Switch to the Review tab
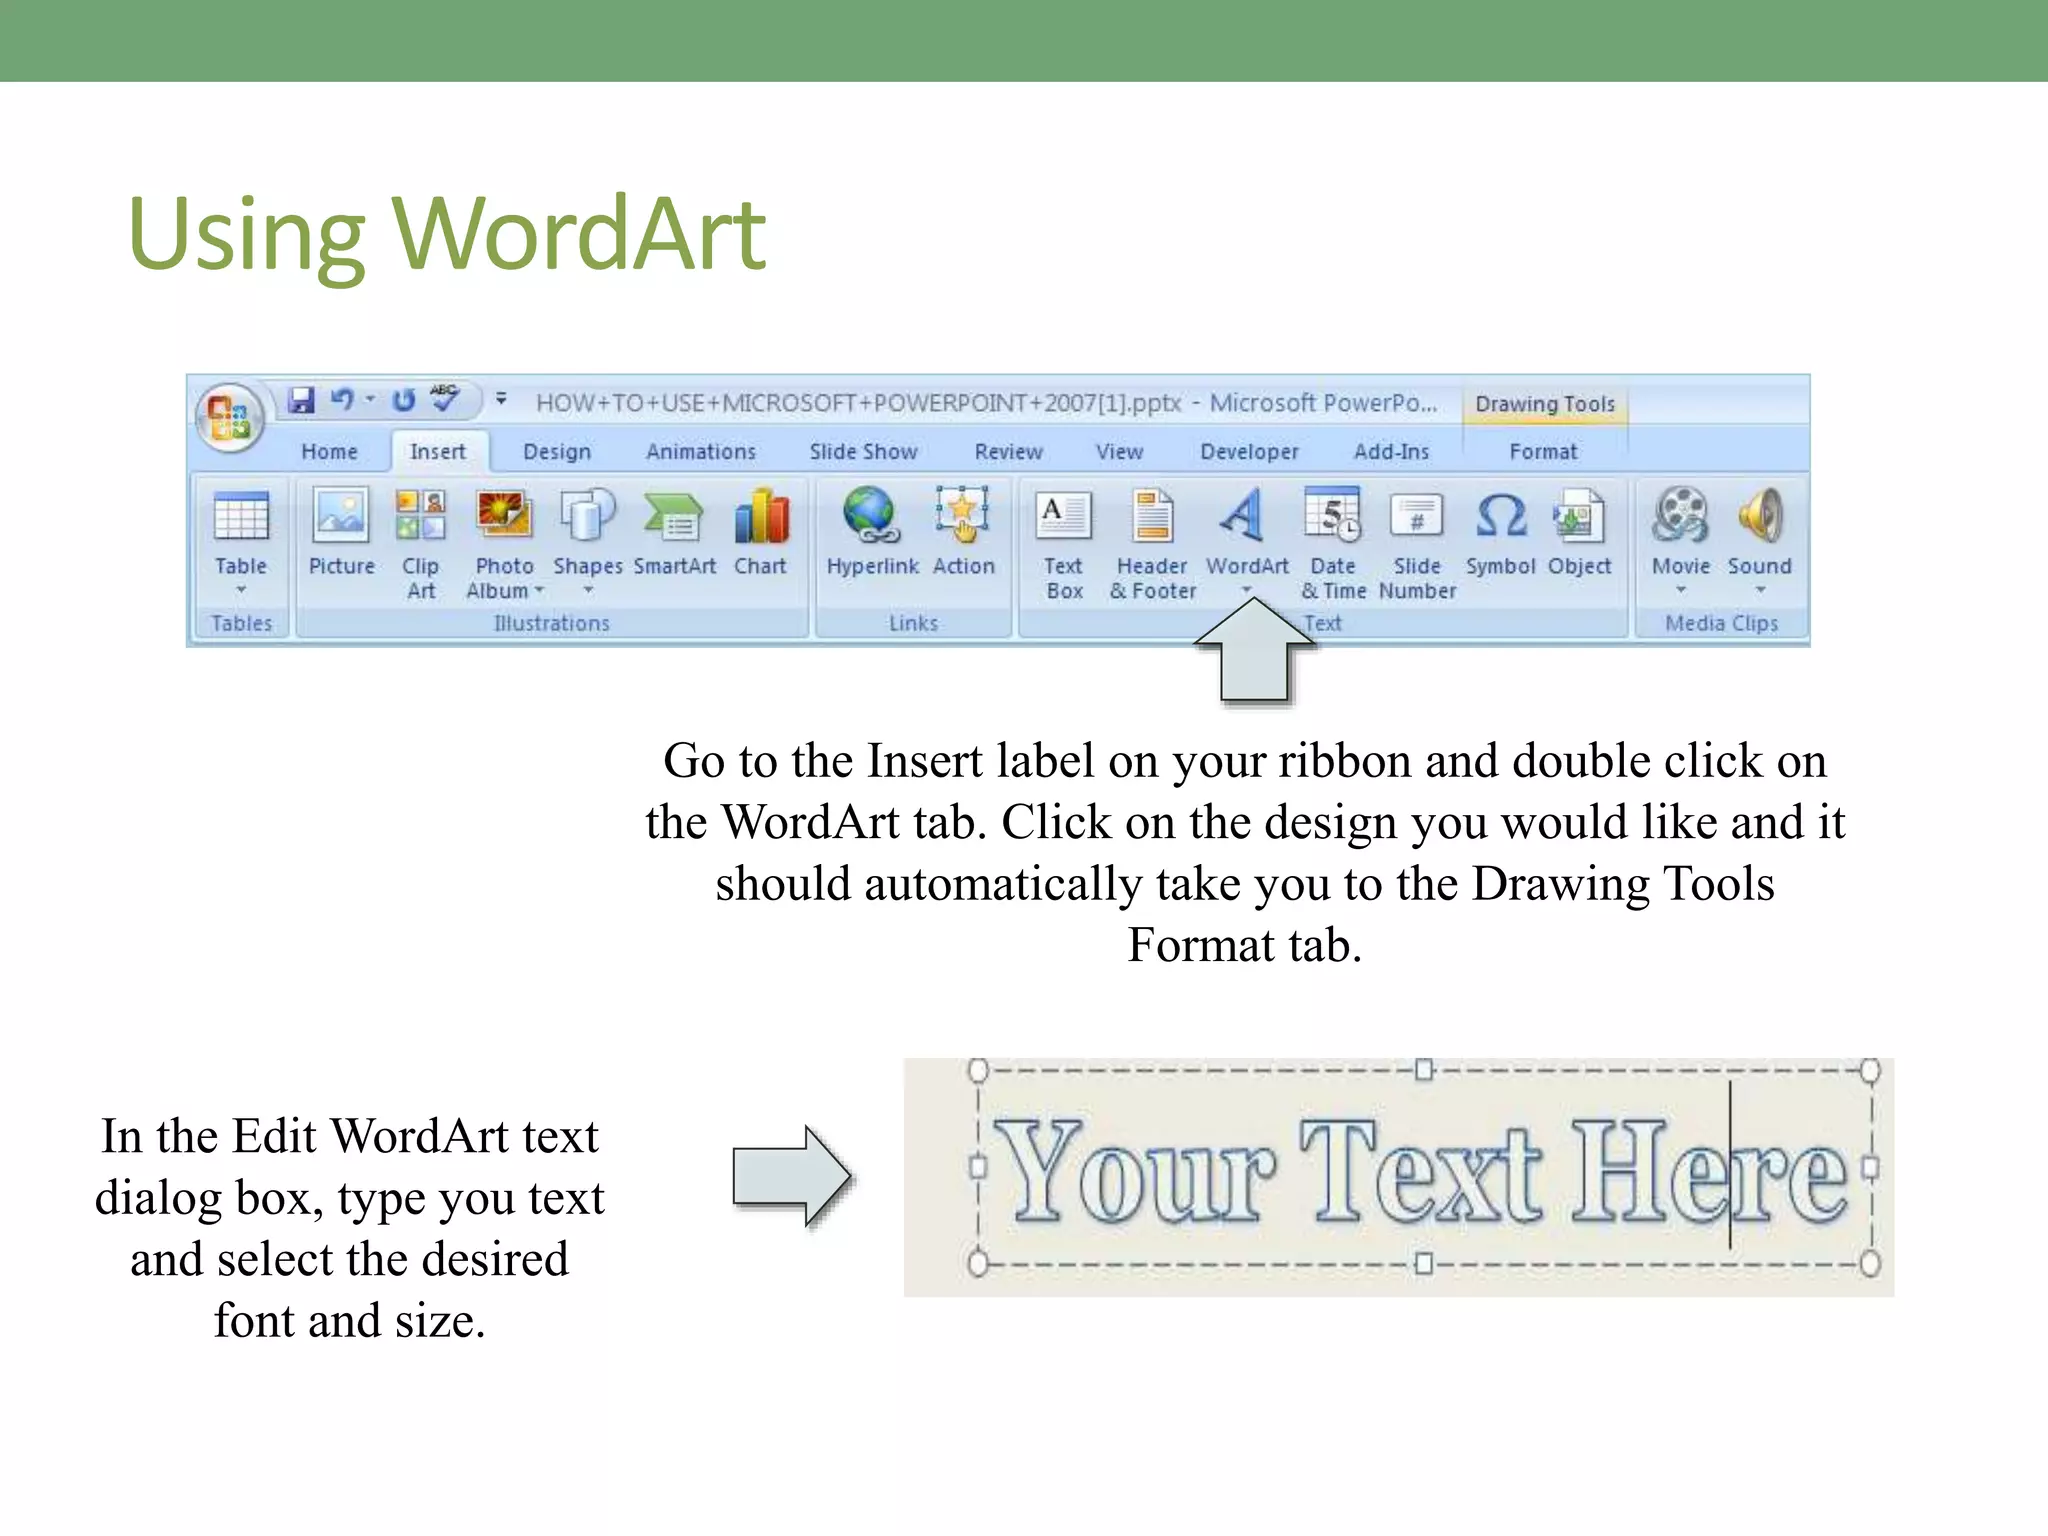The height and width of the screenshot is (1536, 2048). pos(1008,452)
